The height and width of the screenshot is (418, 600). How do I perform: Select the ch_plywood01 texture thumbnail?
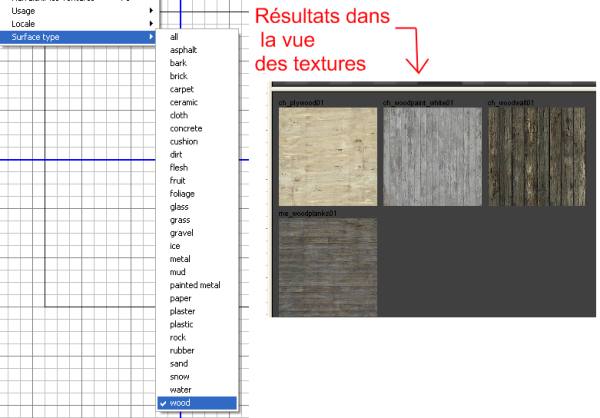pos(328,157)
